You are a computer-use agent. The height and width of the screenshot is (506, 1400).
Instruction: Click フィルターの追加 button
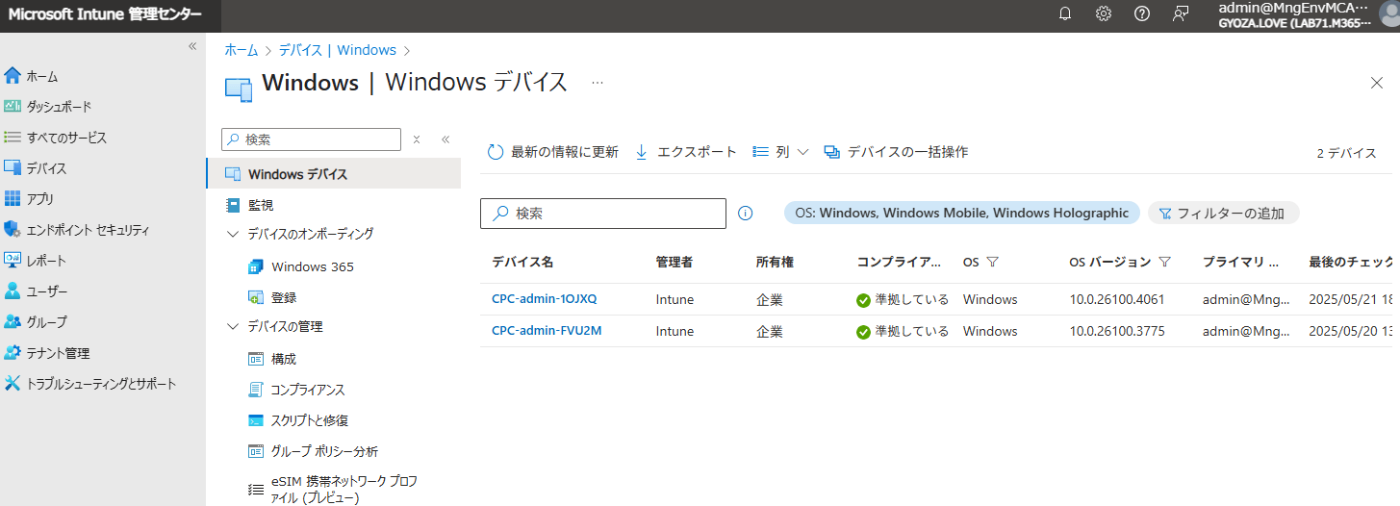pos(1223,213)
